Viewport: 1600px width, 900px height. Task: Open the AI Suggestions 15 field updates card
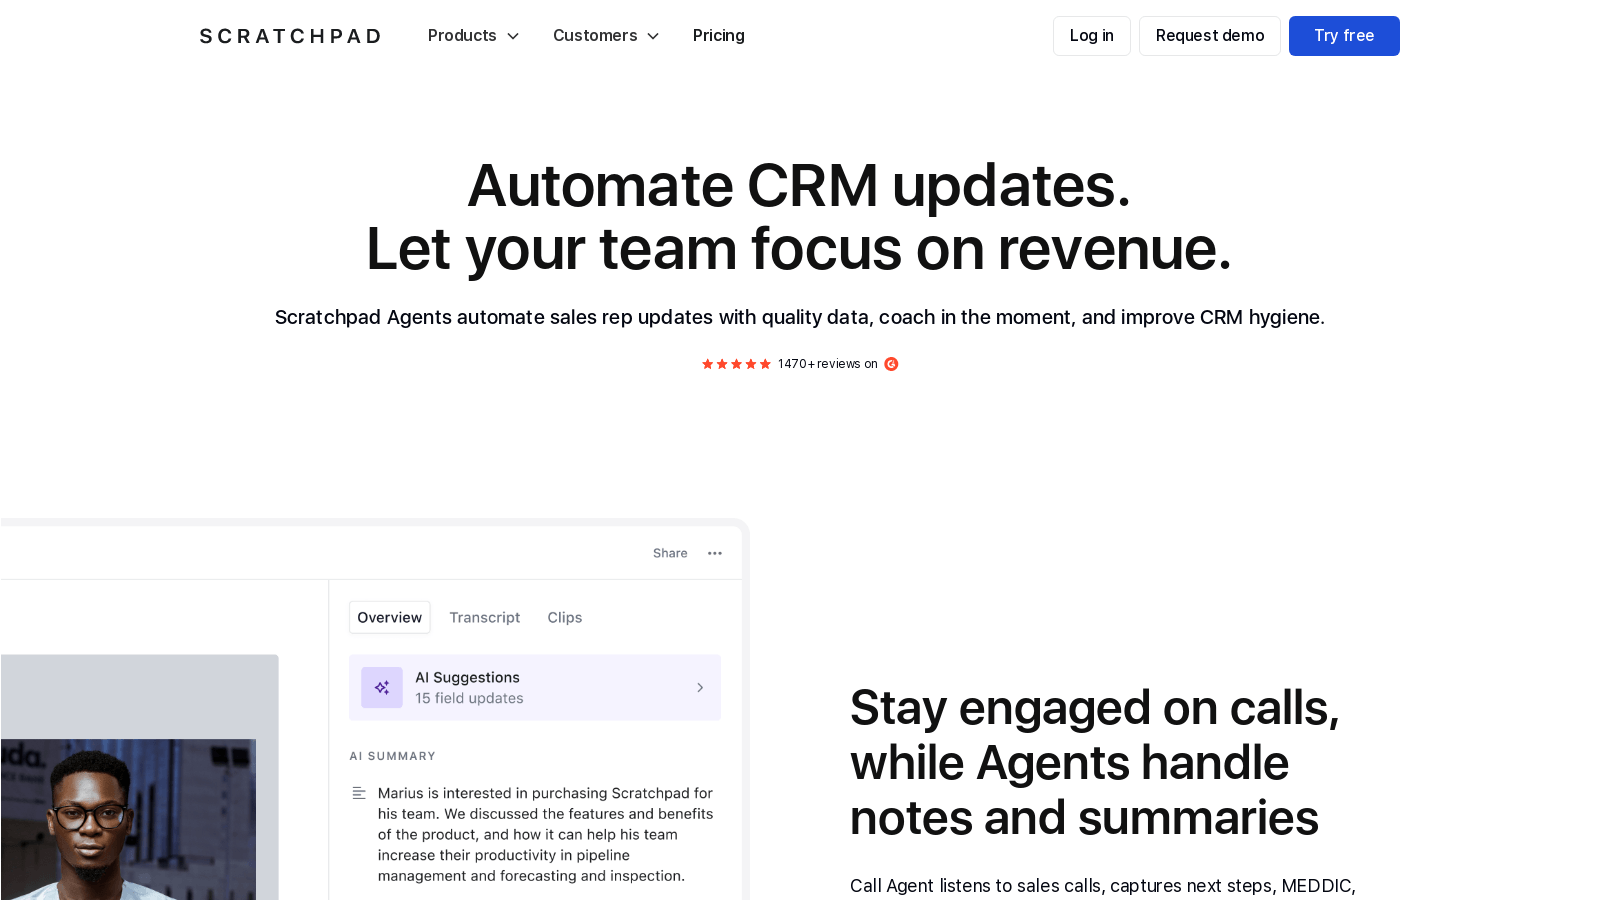click(x=535, y=688)
